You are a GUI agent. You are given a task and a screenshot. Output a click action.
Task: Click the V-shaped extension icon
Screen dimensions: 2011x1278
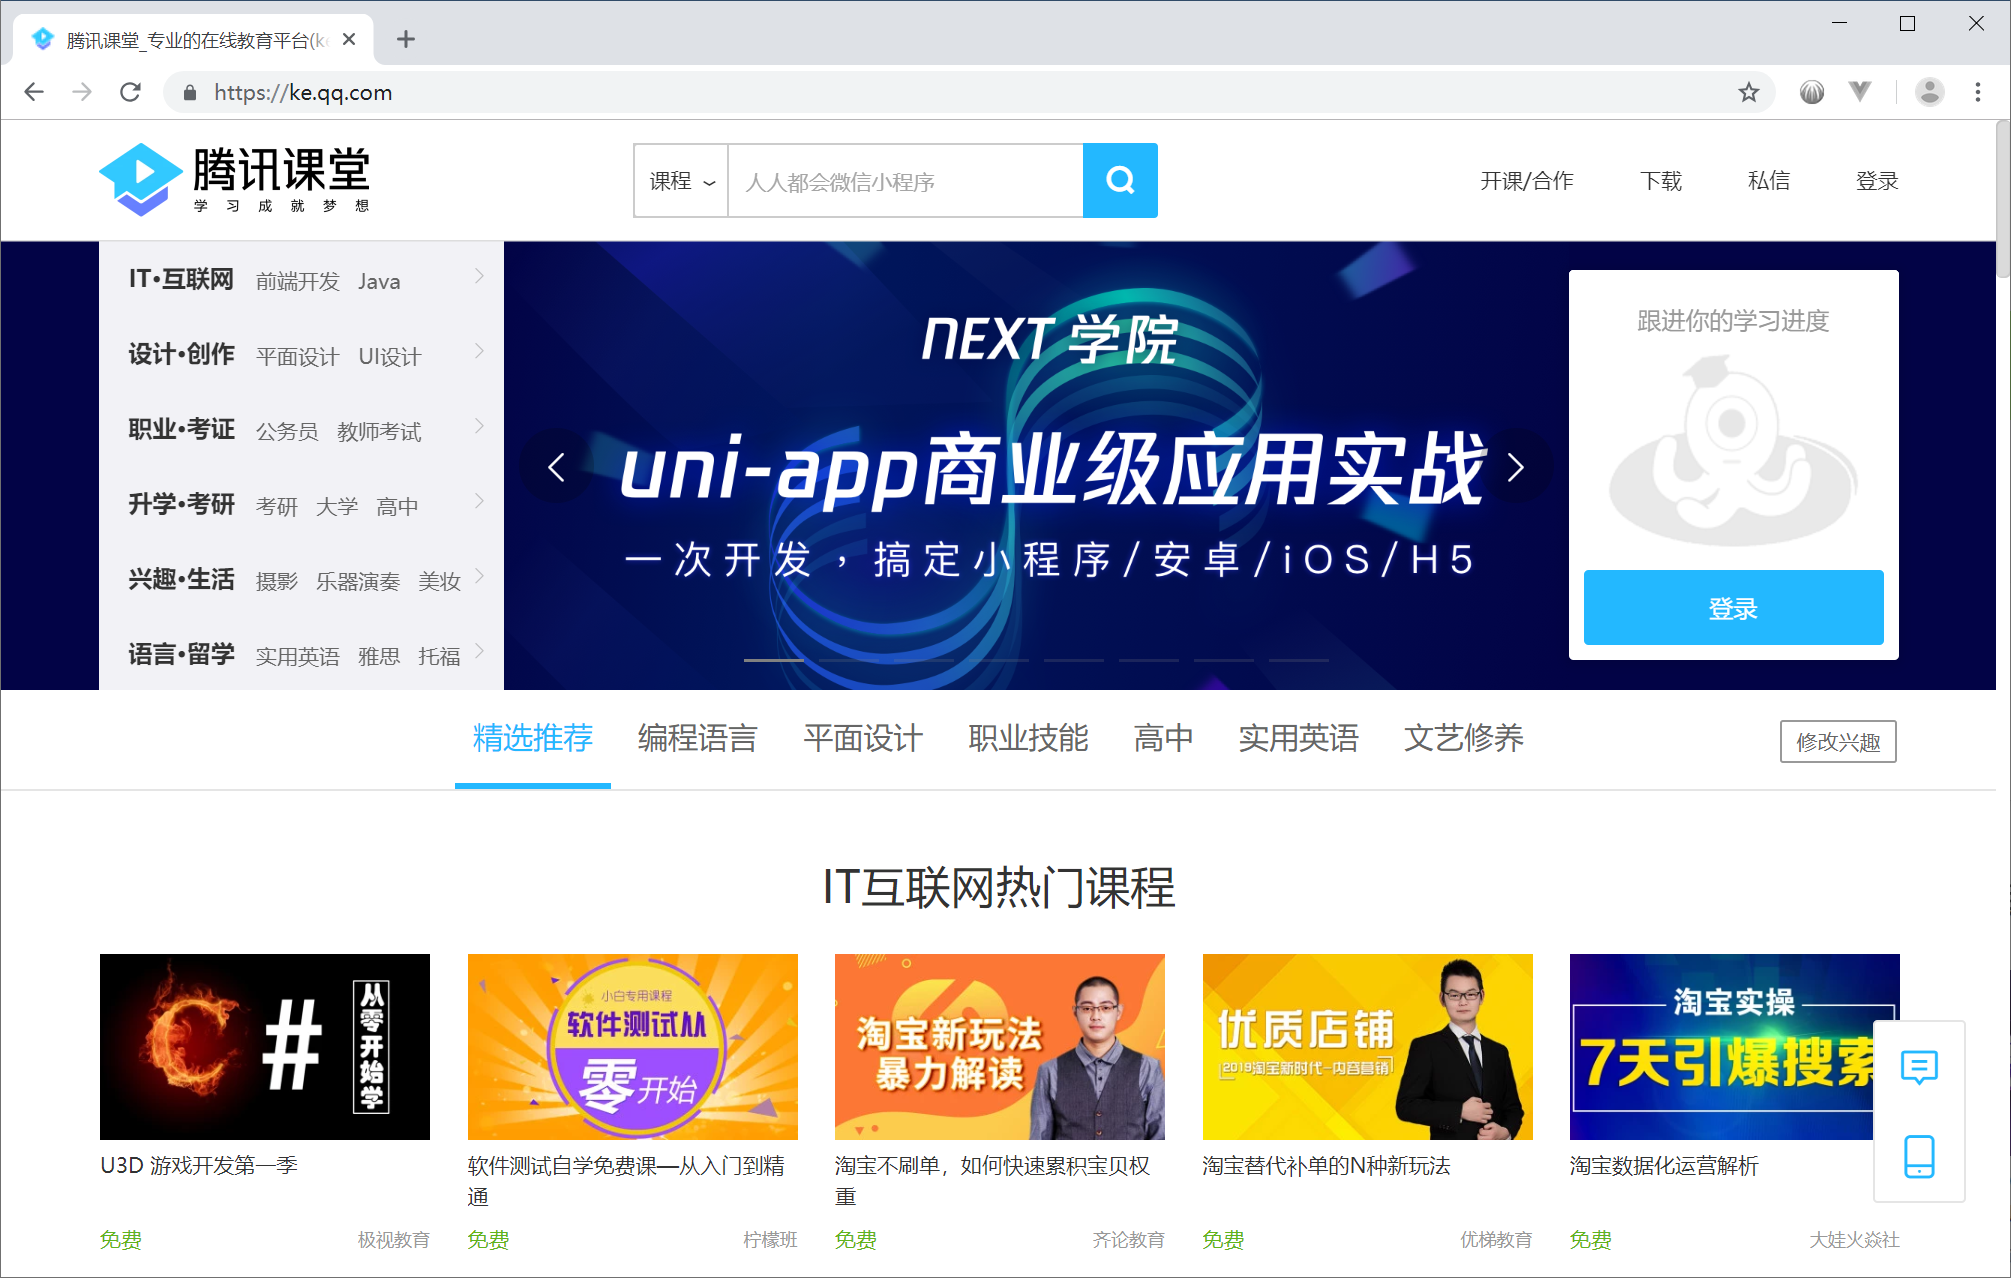[x=1860, y=92]
